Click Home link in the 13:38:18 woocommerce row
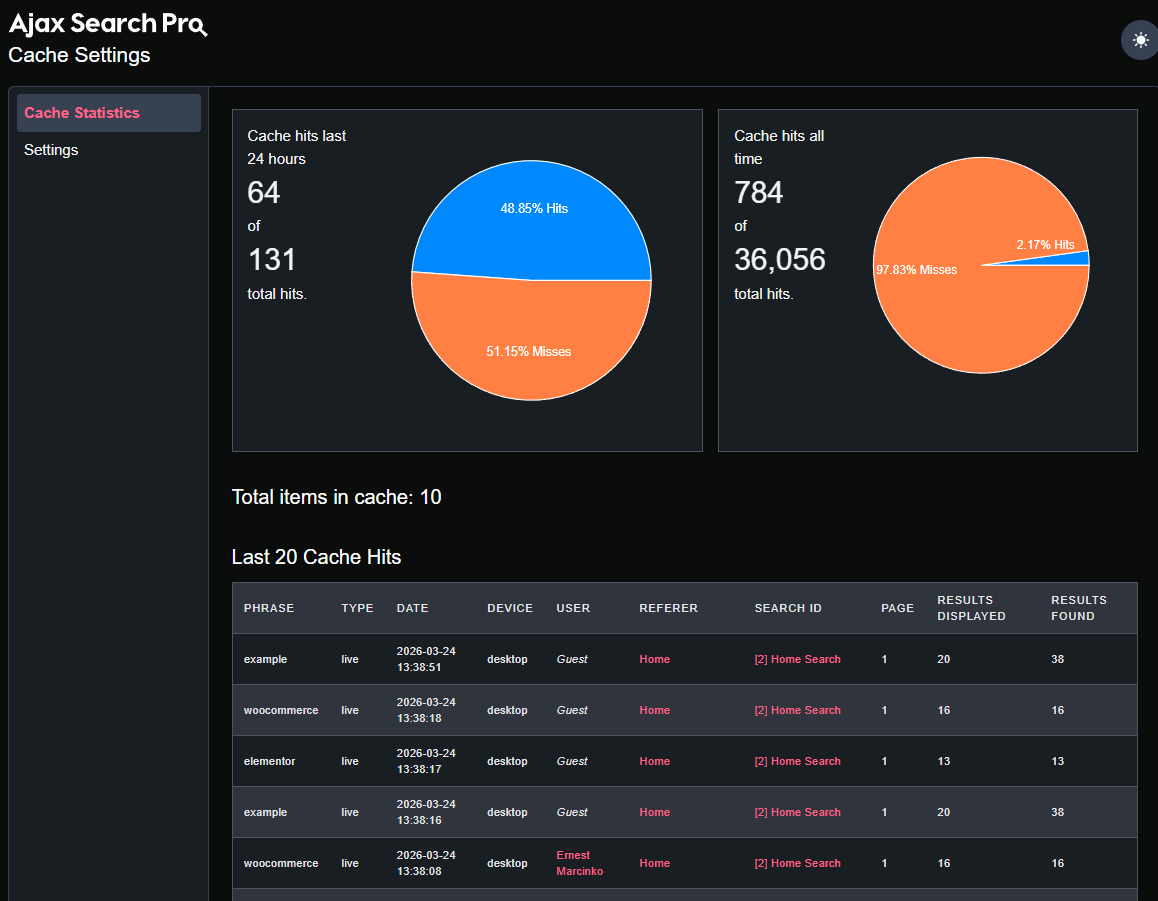 [x=655, y=710]
